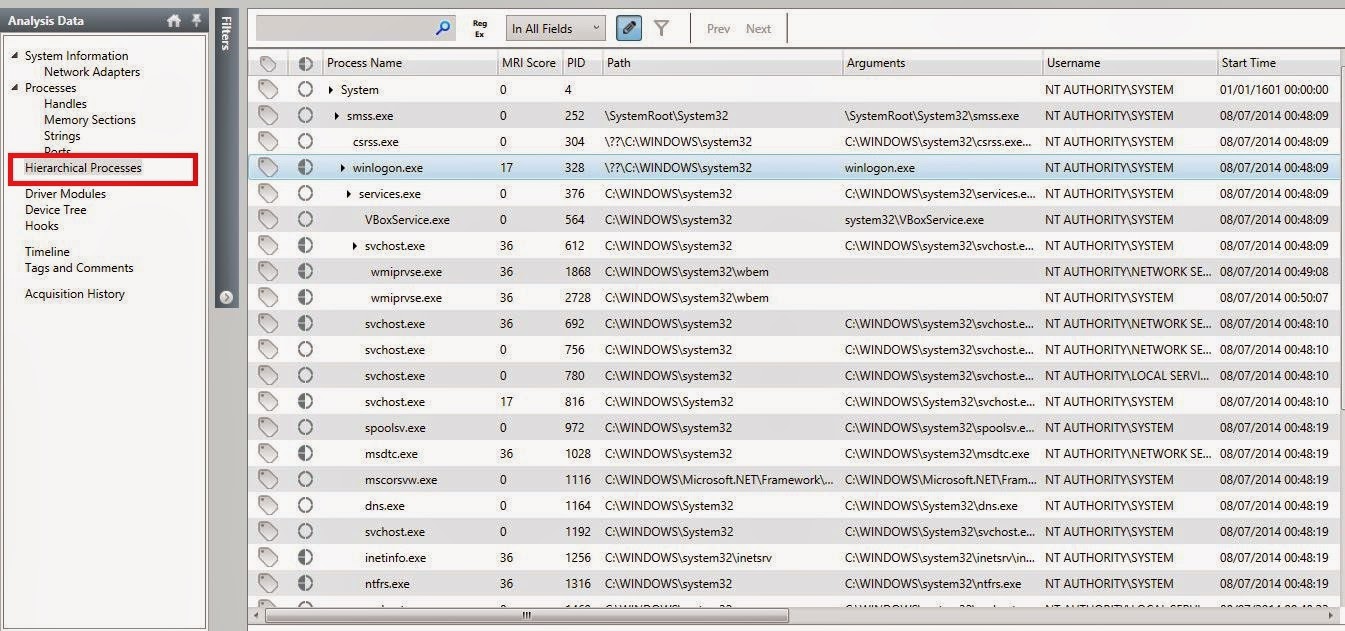Sort by Start Time column header

tap(1277, 63)
